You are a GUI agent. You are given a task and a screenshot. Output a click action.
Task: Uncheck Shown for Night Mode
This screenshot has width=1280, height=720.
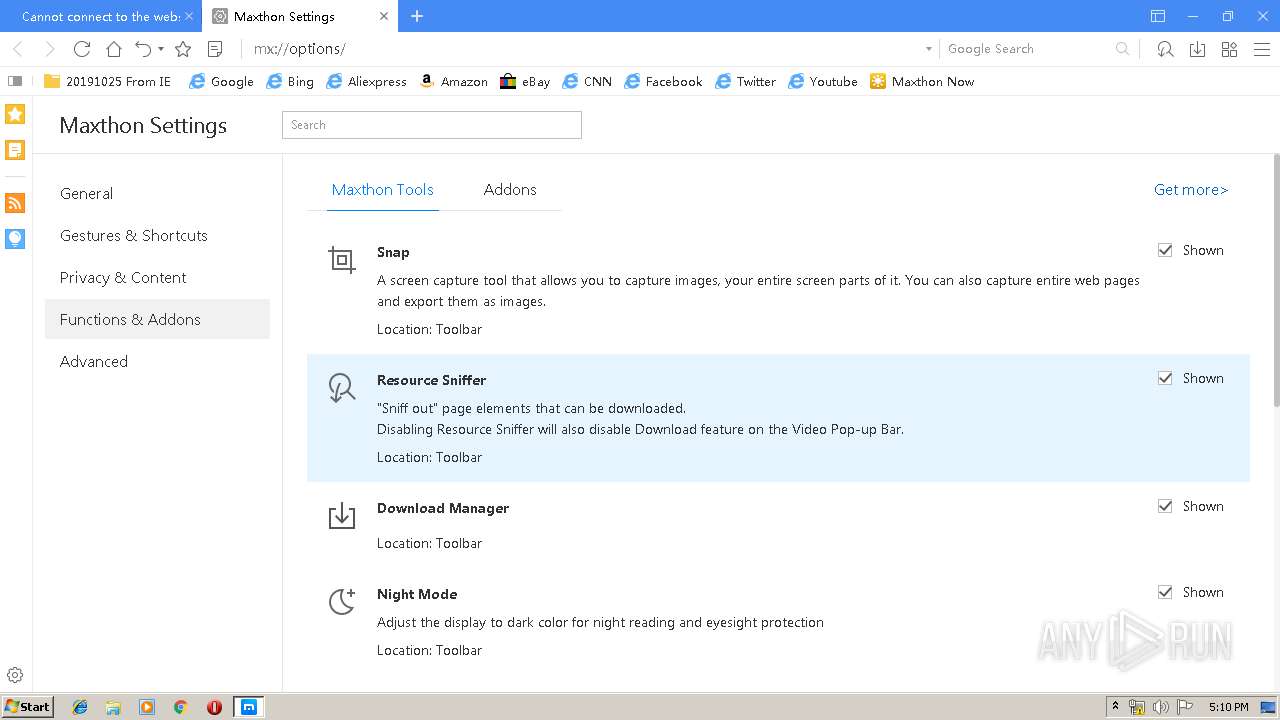click(1165, 592)
